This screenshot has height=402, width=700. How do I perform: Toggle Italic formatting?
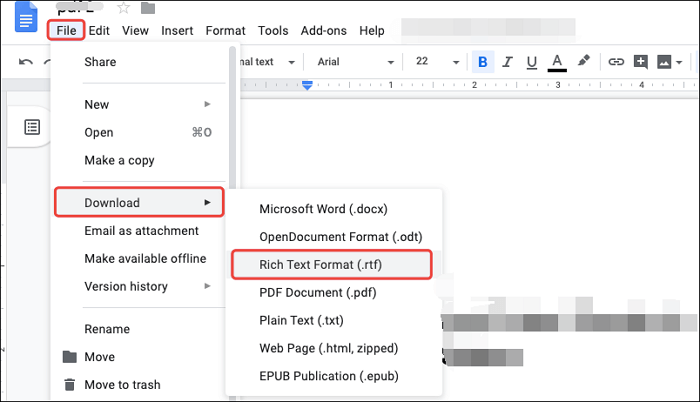click(x=507, y=62)
